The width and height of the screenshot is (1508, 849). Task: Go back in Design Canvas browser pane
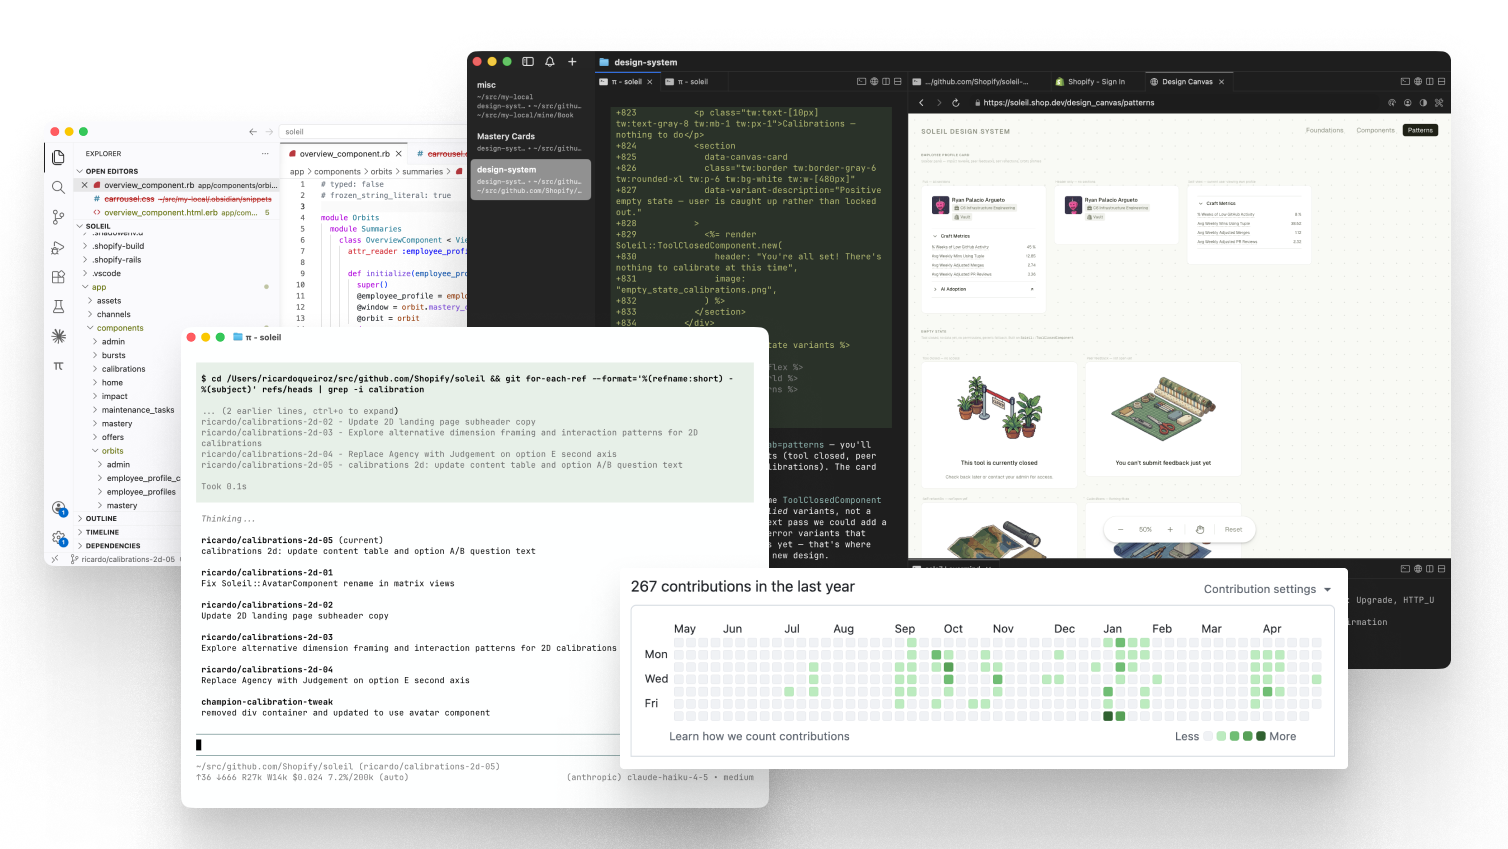922,103
